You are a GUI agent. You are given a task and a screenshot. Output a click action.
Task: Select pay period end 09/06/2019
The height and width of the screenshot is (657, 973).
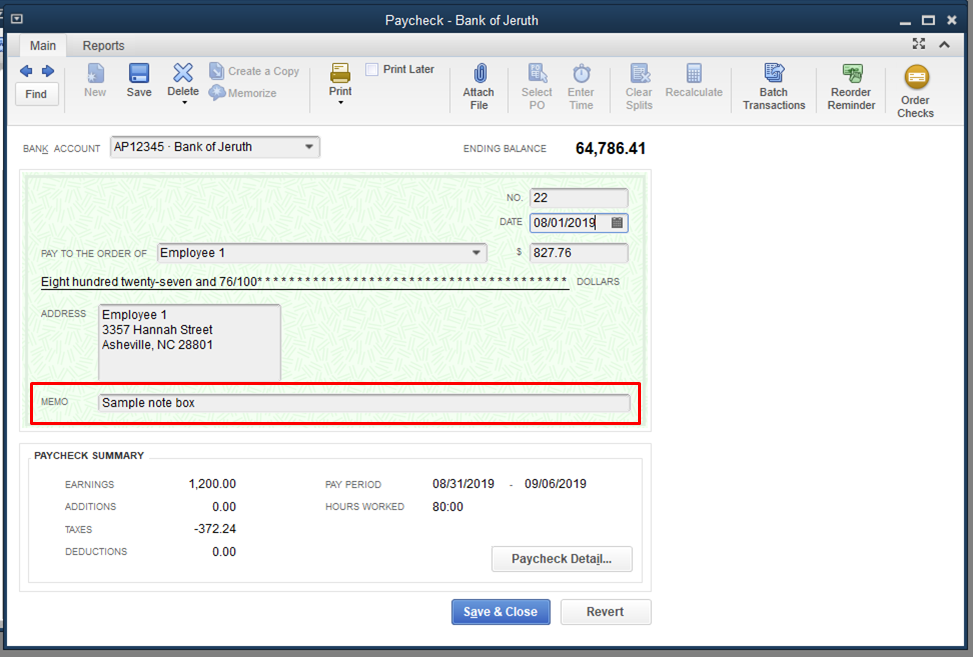555,484
